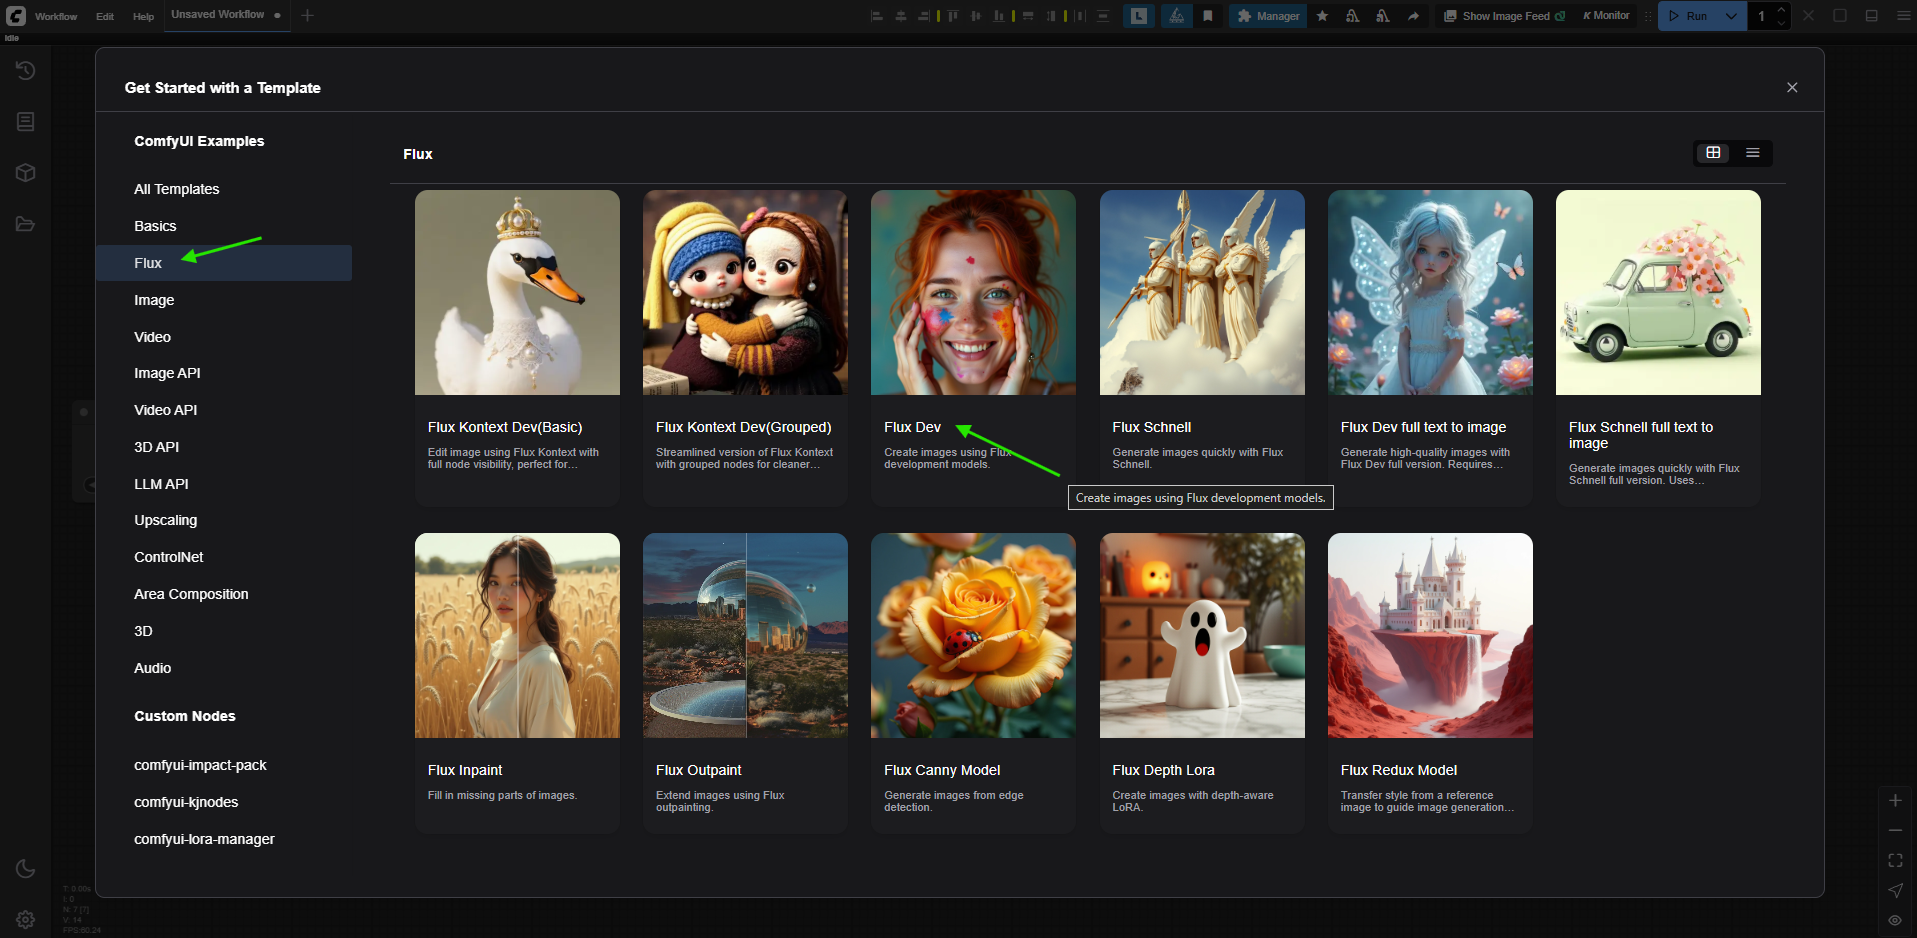Image resolution: width=1917 pixels, height=938 pixels.
Task: Select Area Composition category
Action: point(224,594)
